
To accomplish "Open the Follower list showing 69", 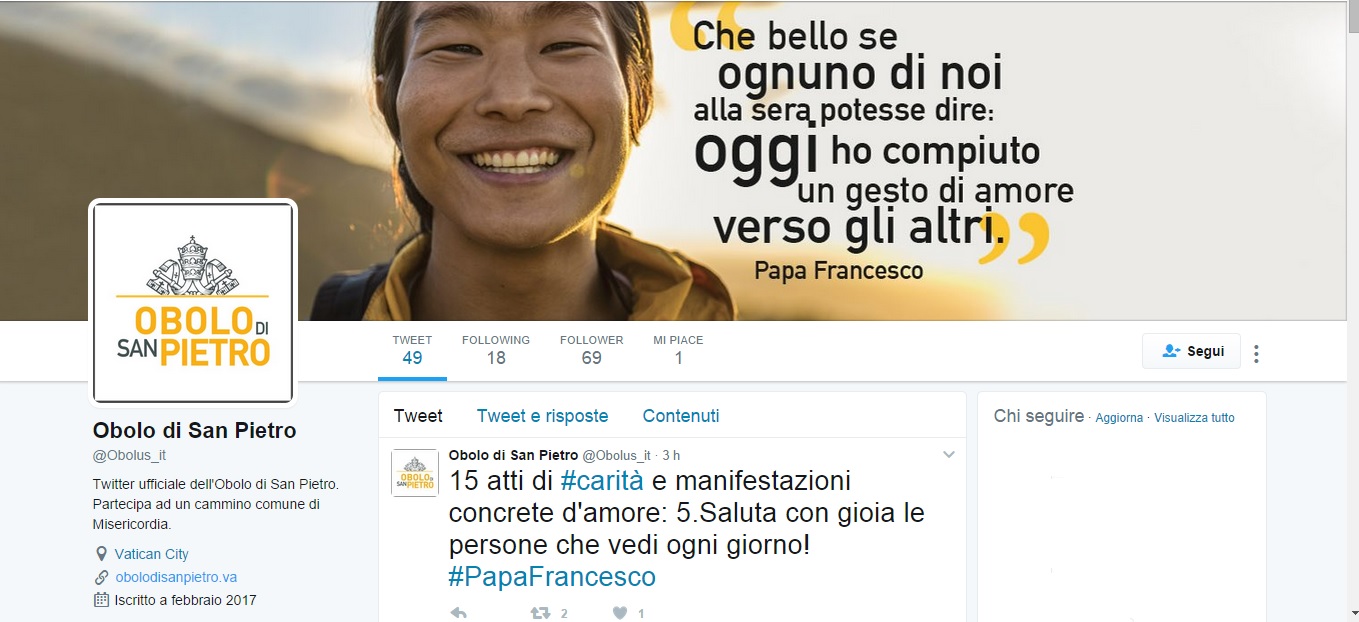I will click(x=591, y=350).
